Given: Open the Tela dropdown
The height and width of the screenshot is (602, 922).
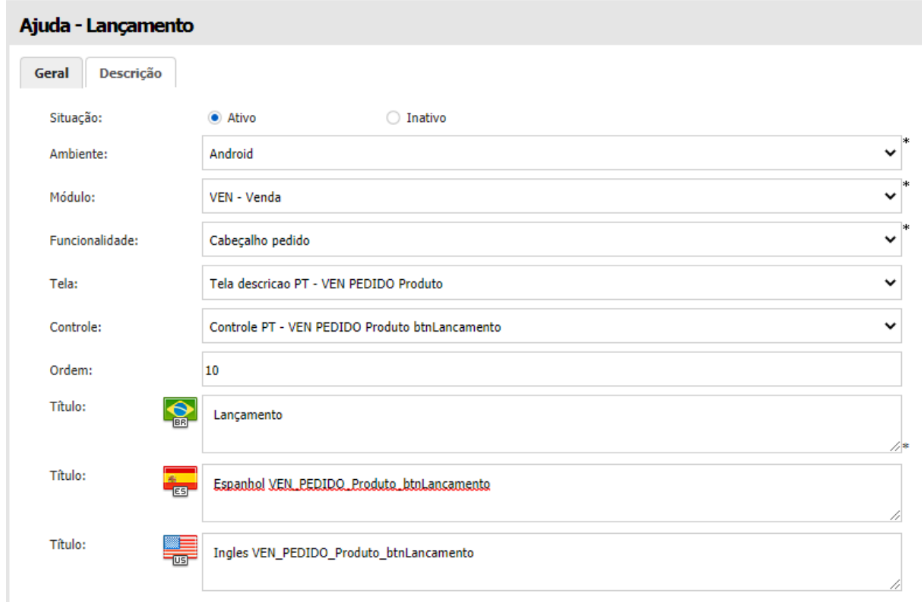Looking at the screenshot, I should point(551,283).
